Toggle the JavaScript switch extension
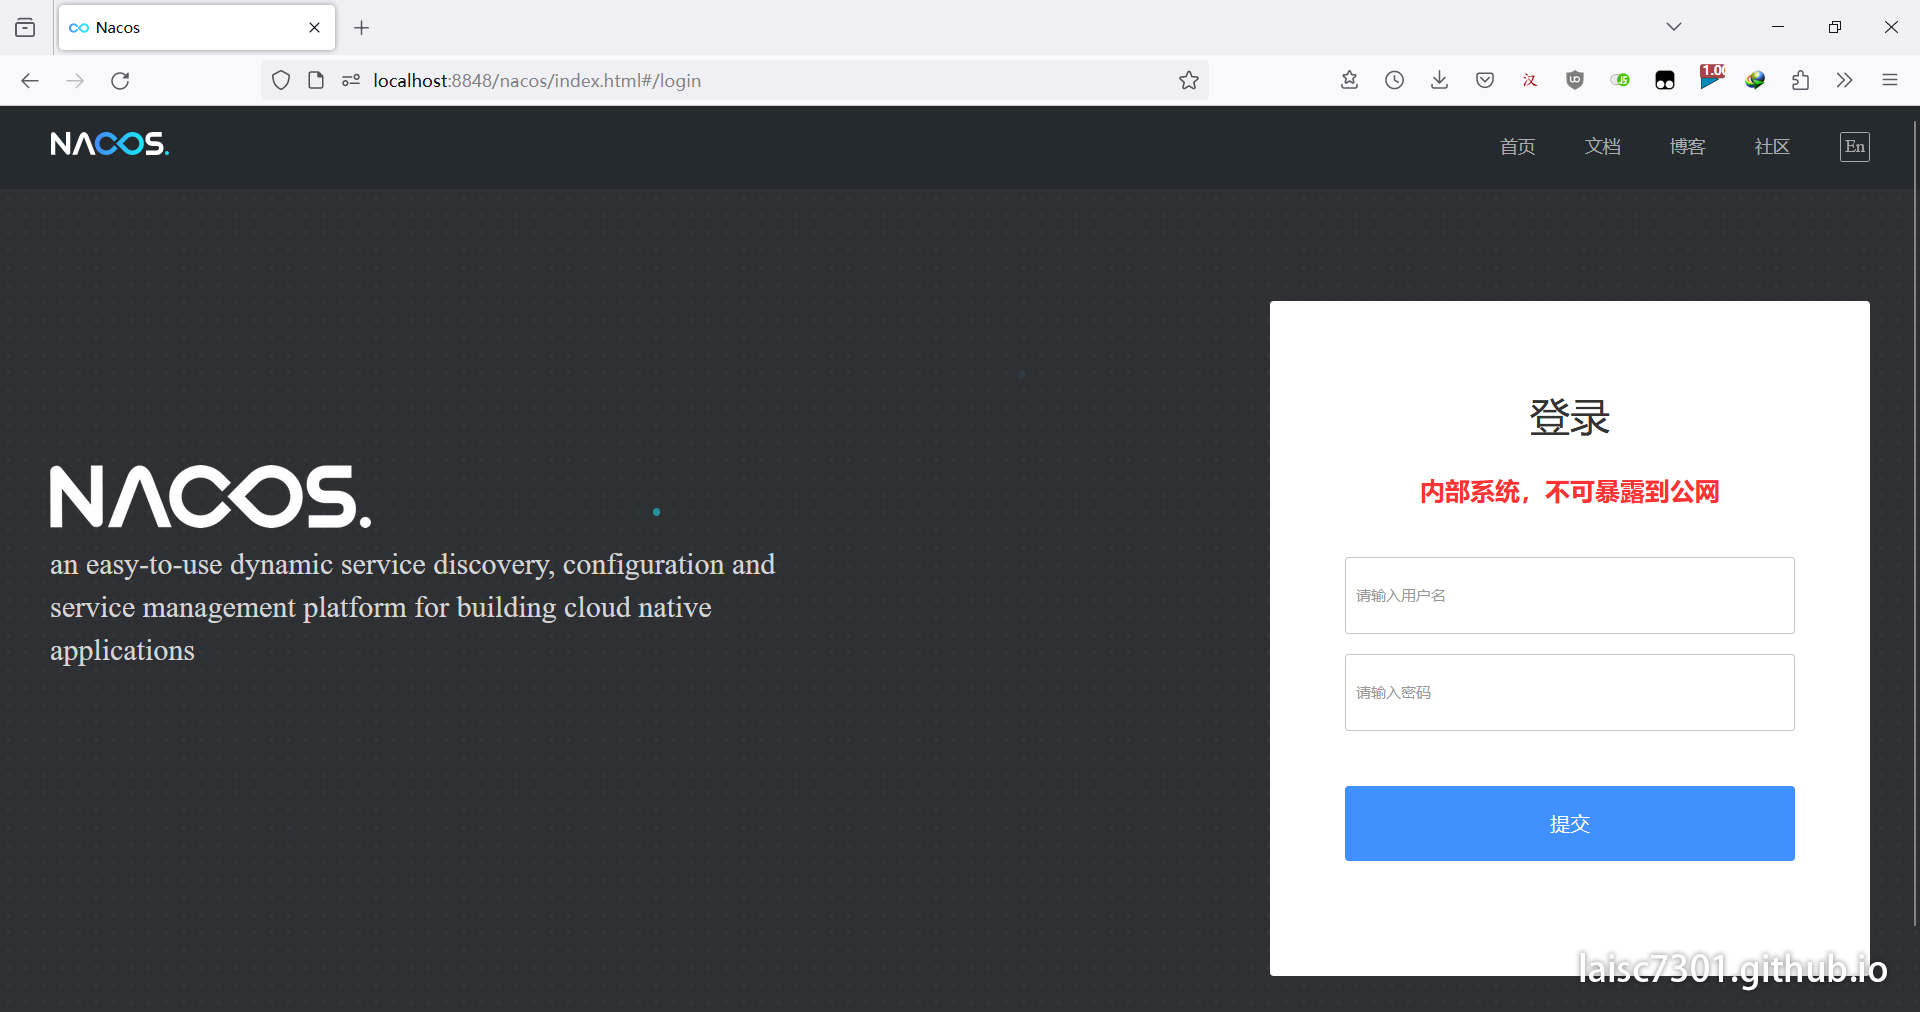Viewport: 1920px width, 1012px height. (x=1620, y=80)
